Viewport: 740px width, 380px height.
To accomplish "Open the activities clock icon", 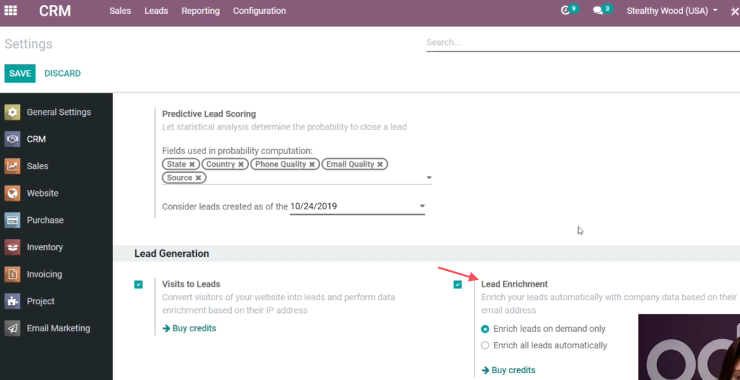I will point(565,11).
